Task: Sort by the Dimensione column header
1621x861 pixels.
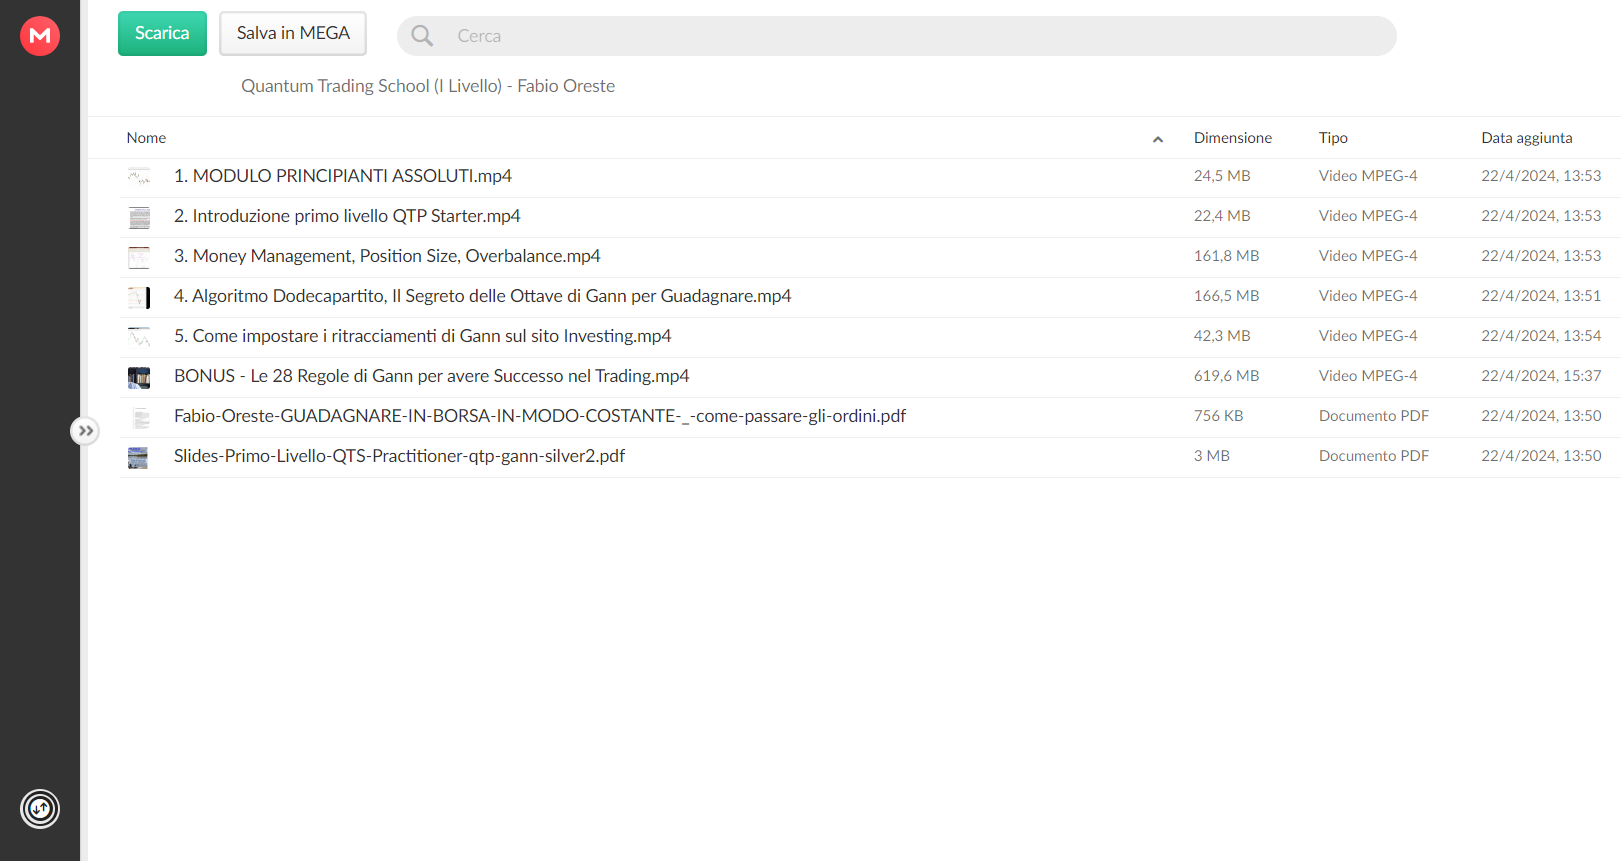Action: point(1233,138)
